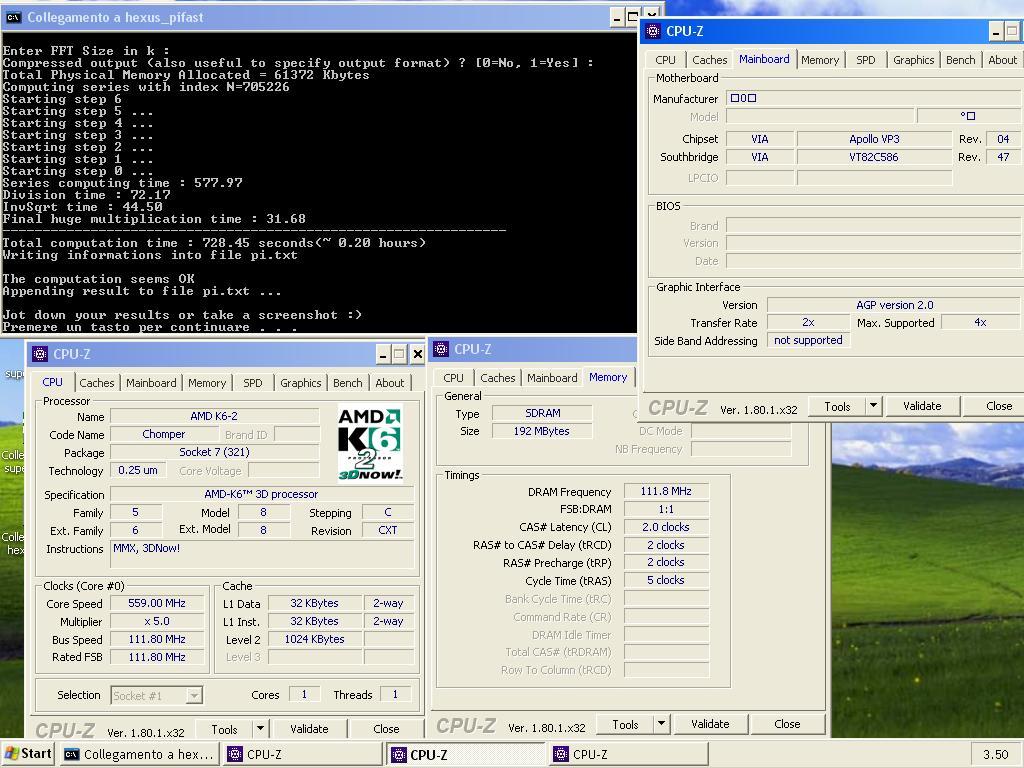The width and height of the screenshot is (1024, 768).
Task: Click the memory Type value SDRAM
Action: [x=542, y=413]
